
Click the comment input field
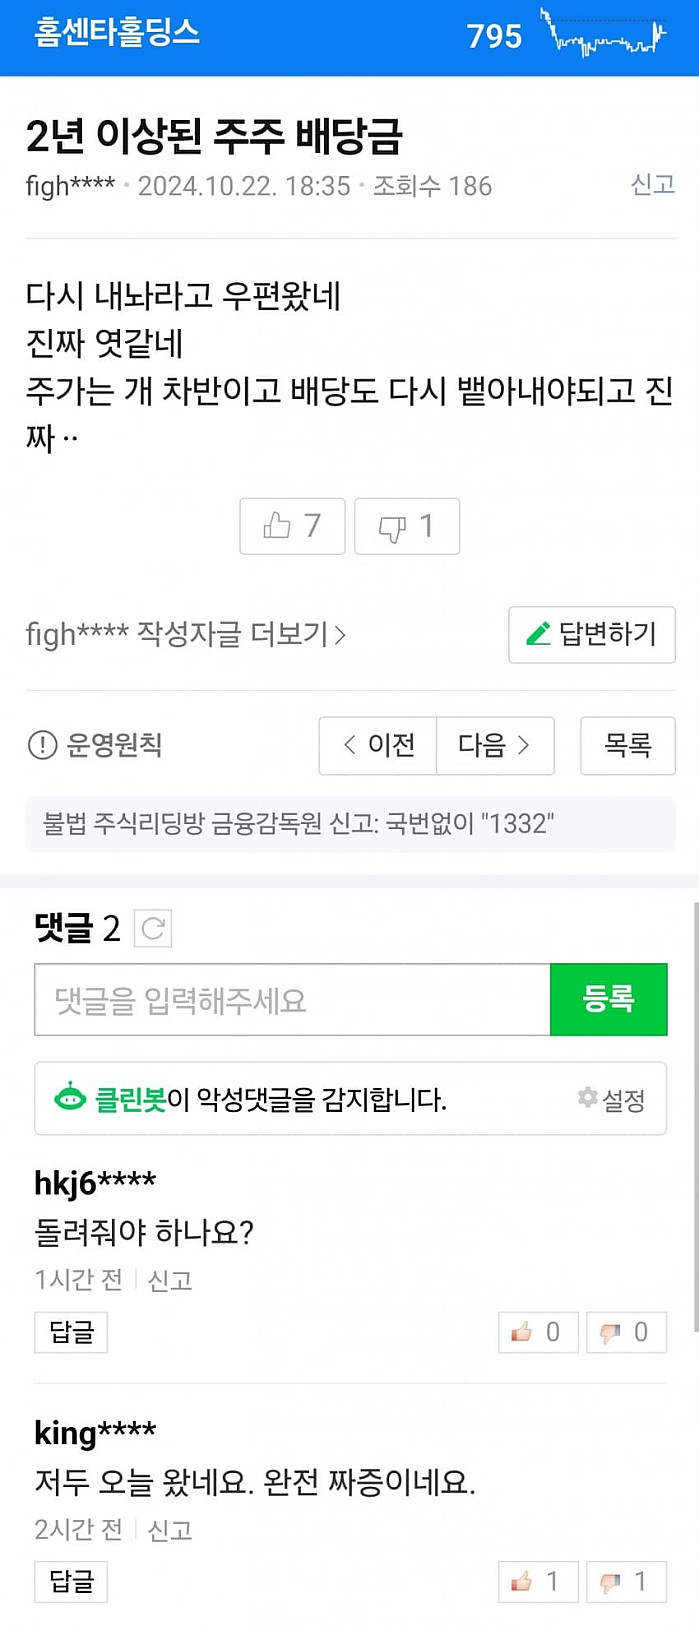point(290,999)
